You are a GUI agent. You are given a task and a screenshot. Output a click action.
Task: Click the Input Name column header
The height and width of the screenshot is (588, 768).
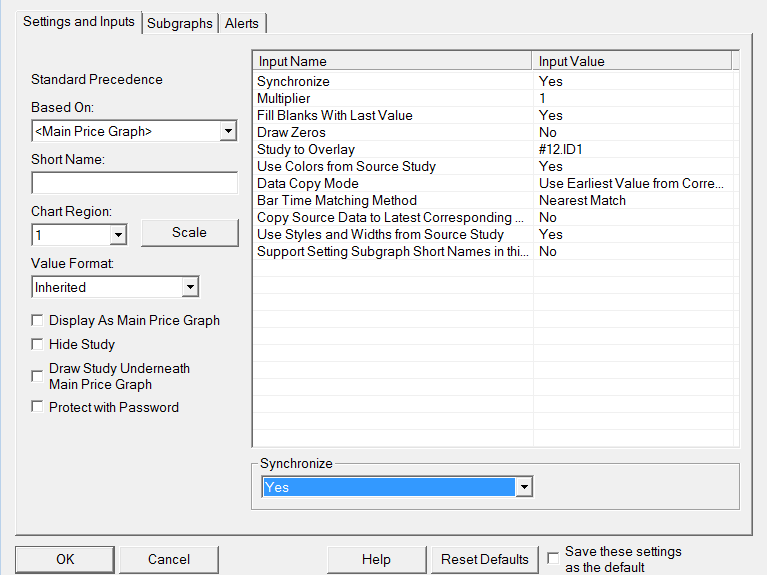[x=393, y=61]
